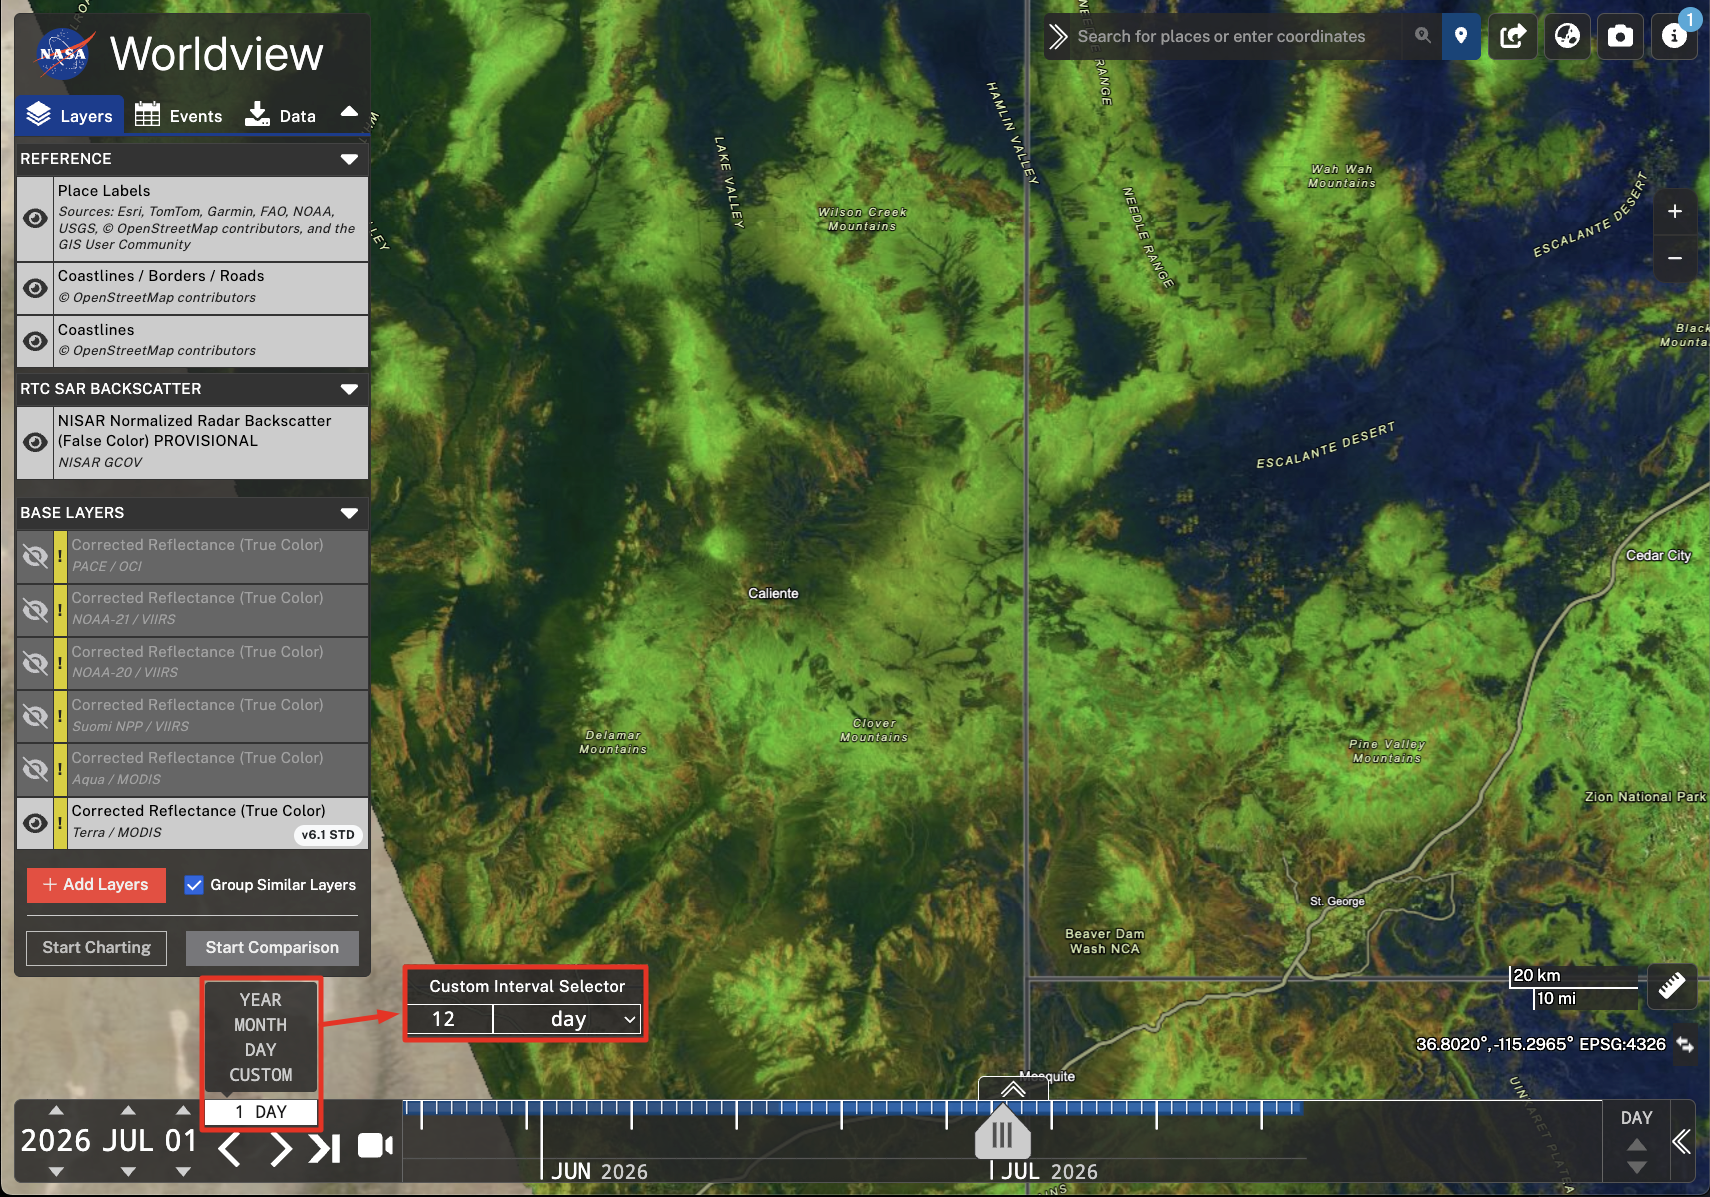The image size is (1710, 1197).
Task: Select DAY interval option
Action: coord(261,1050)
